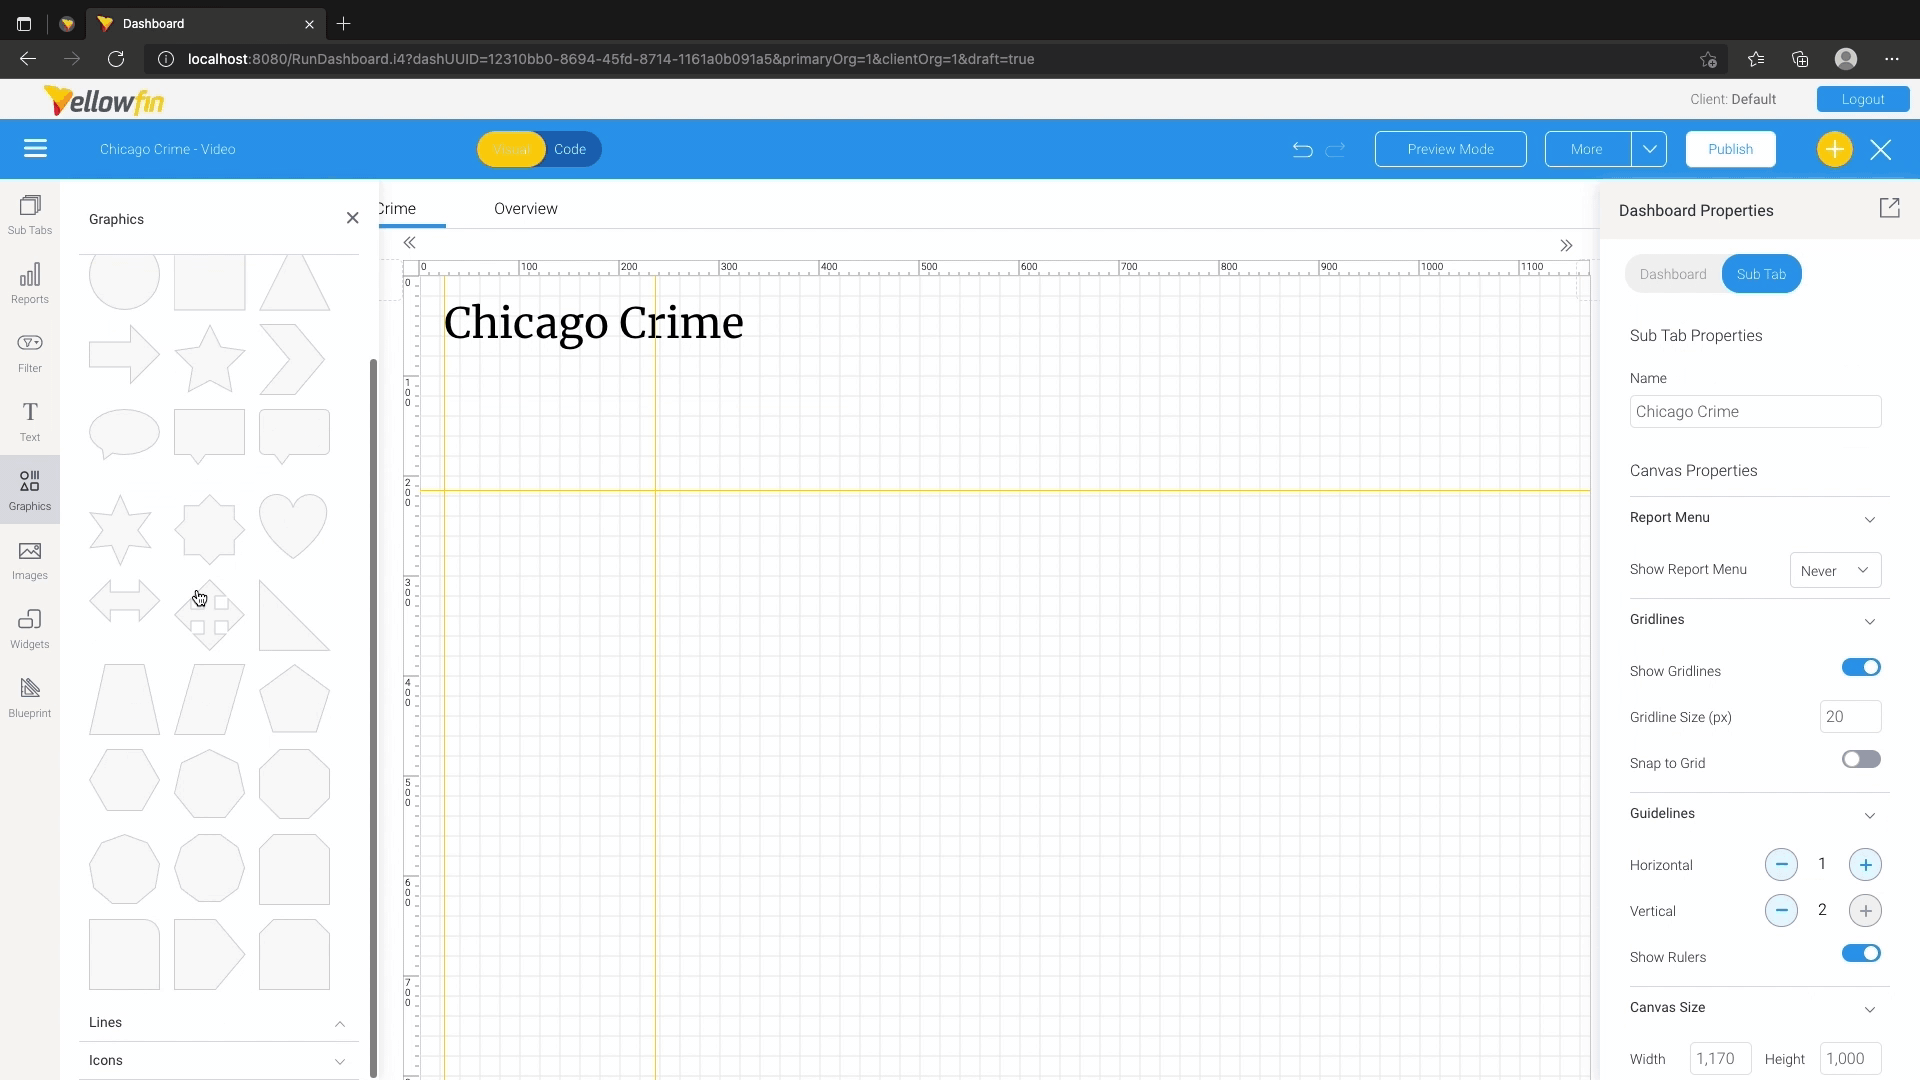Open the Filter panel in sidebar

pyautogui.click(x=30, y=352)
